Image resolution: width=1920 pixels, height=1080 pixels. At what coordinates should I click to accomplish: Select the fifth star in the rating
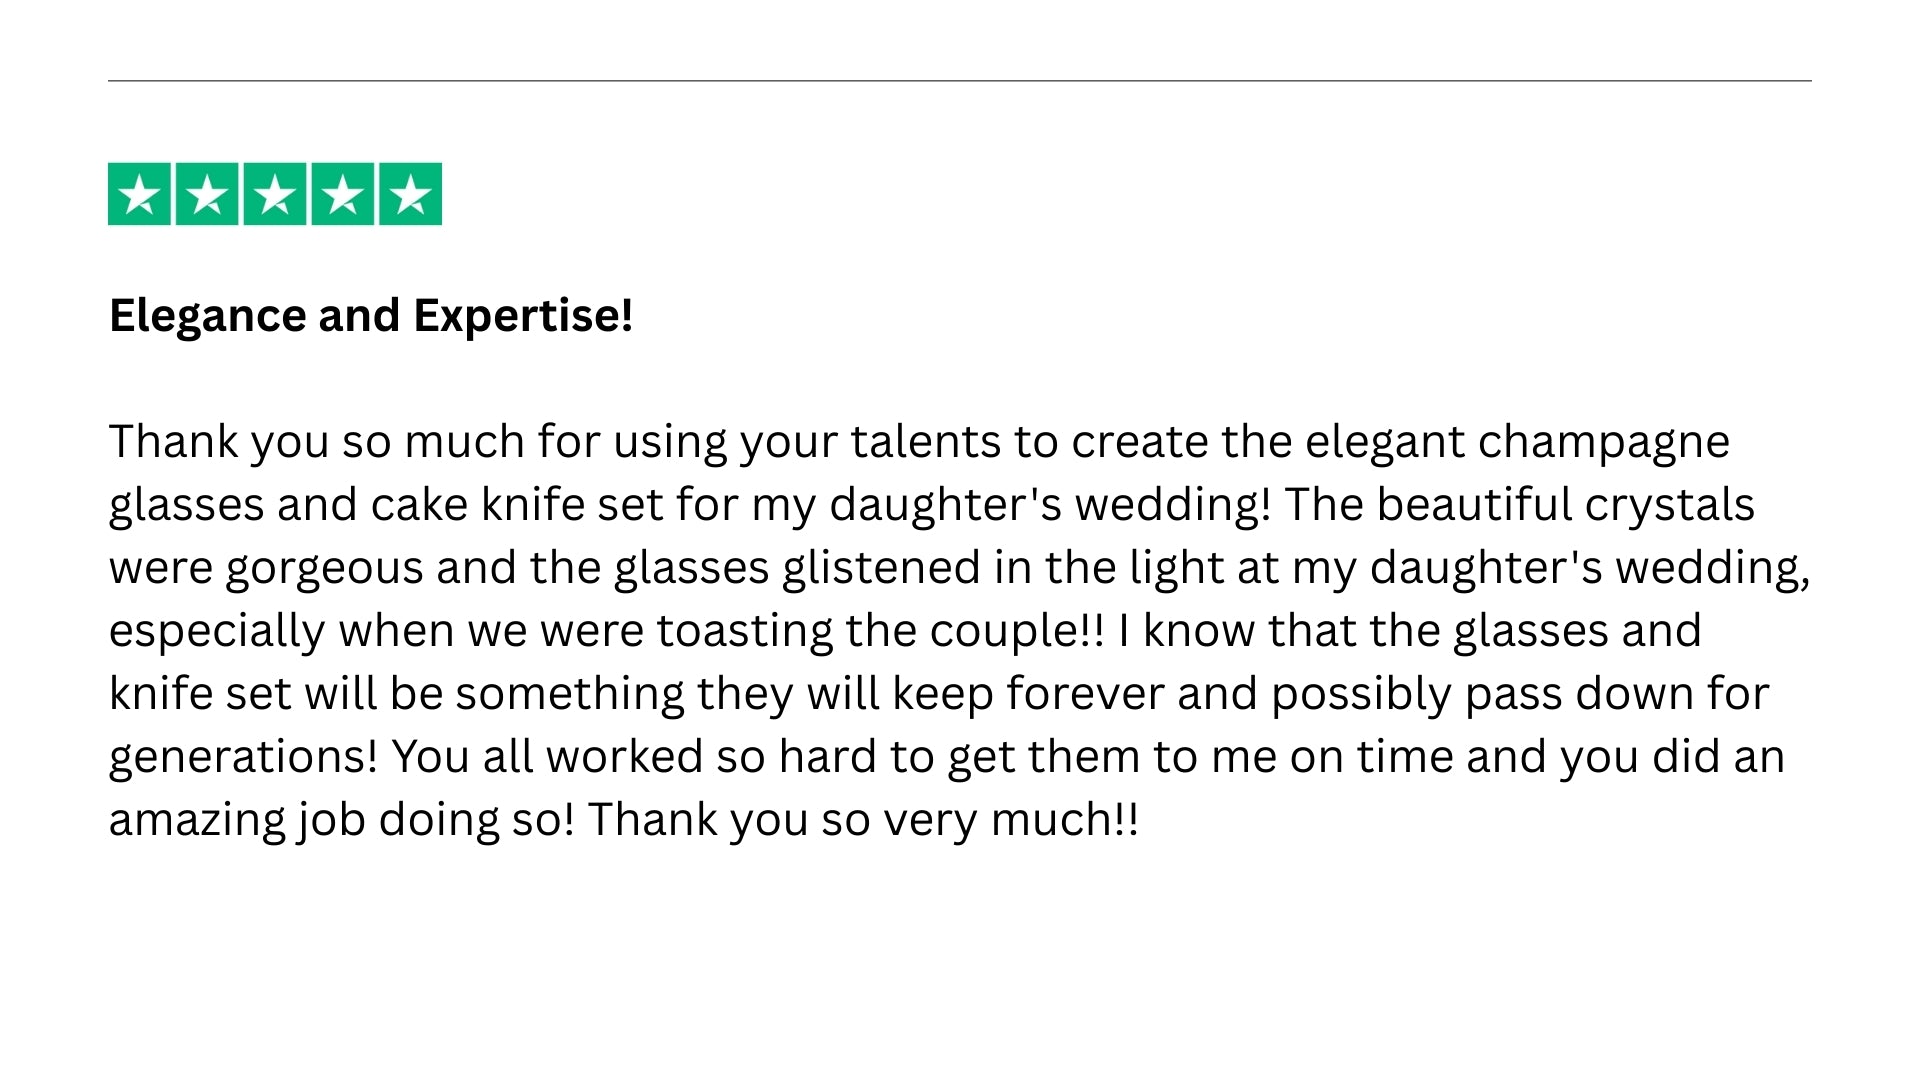click(x=410, y=194)
